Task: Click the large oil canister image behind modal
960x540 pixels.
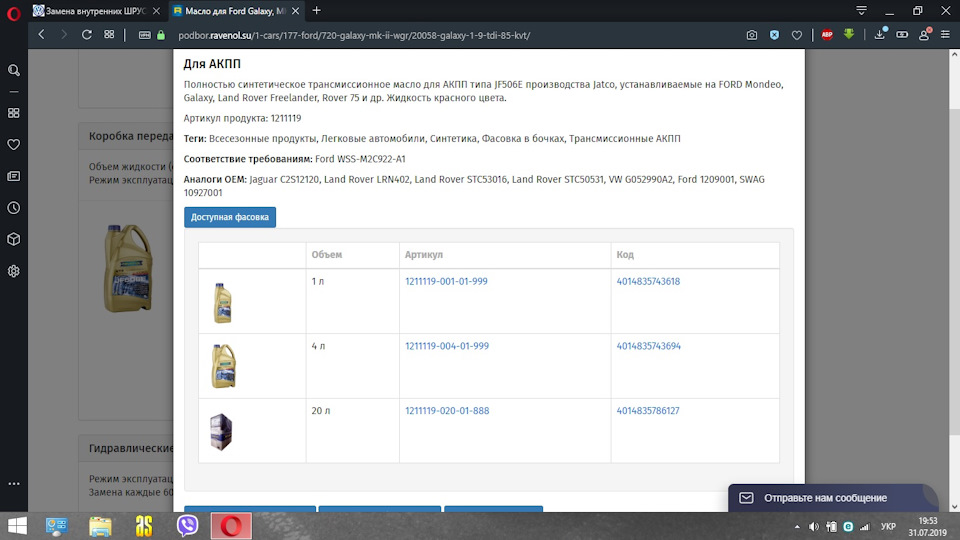Action: point(127,268)
